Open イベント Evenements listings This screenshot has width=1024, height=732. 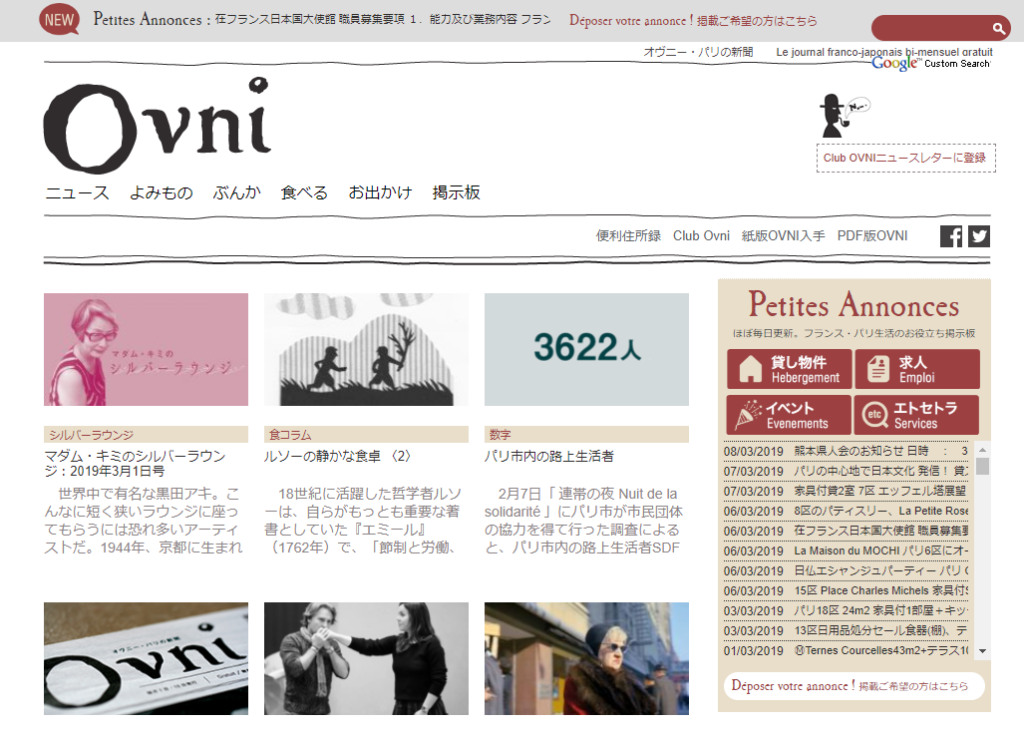coord(790,415)
